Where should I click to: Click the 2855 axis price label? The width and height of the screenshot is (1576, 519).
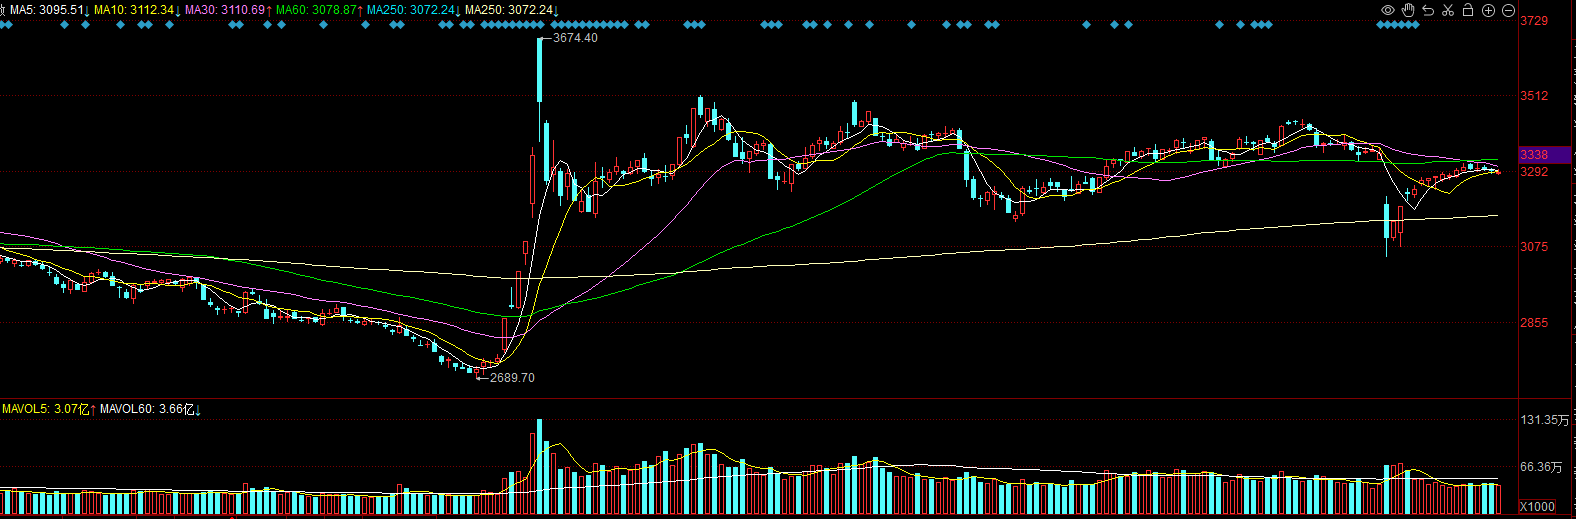[1534, 323]
